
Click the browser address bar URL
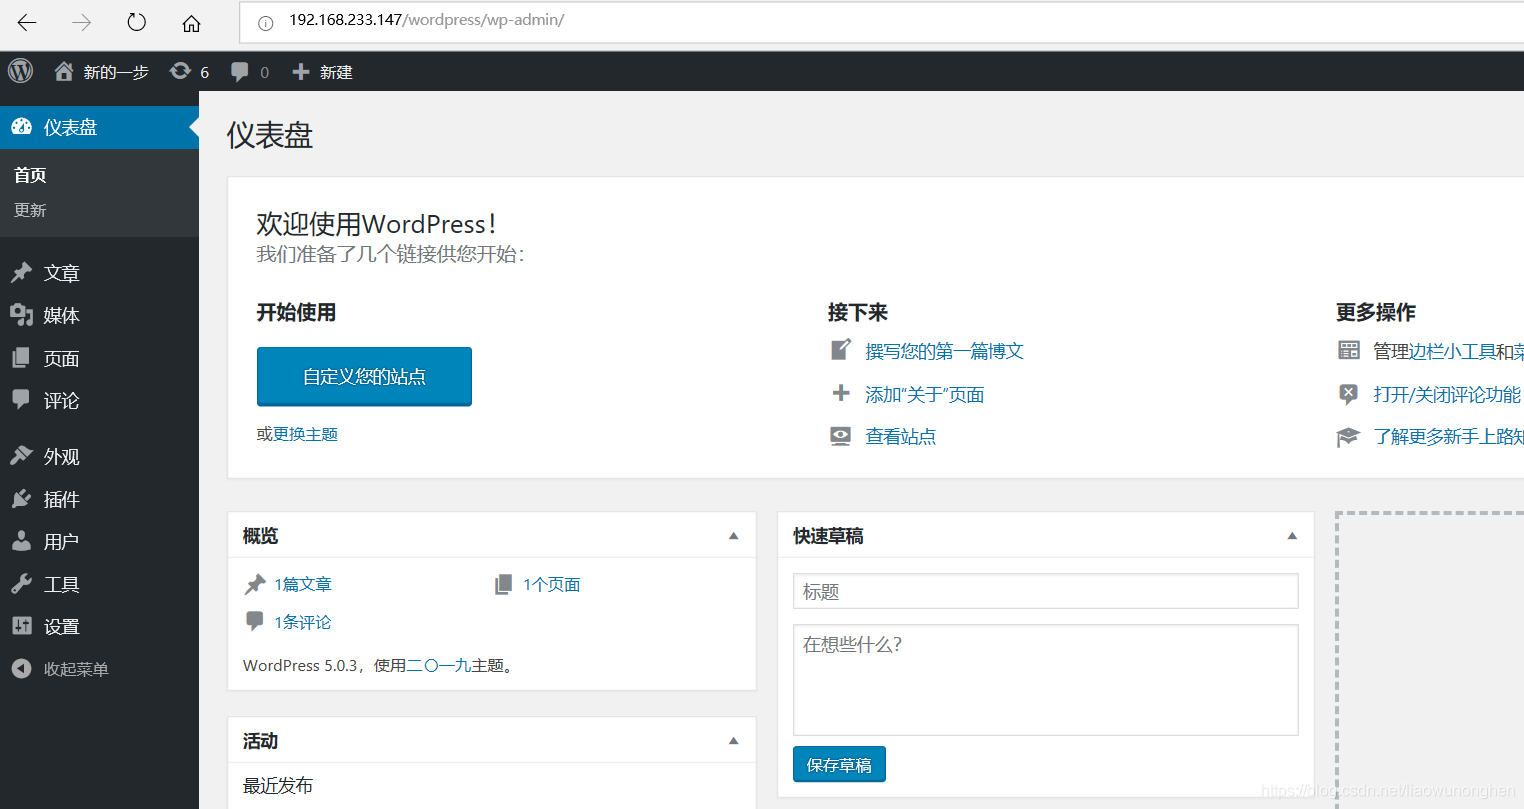click(x=427, y=20)
